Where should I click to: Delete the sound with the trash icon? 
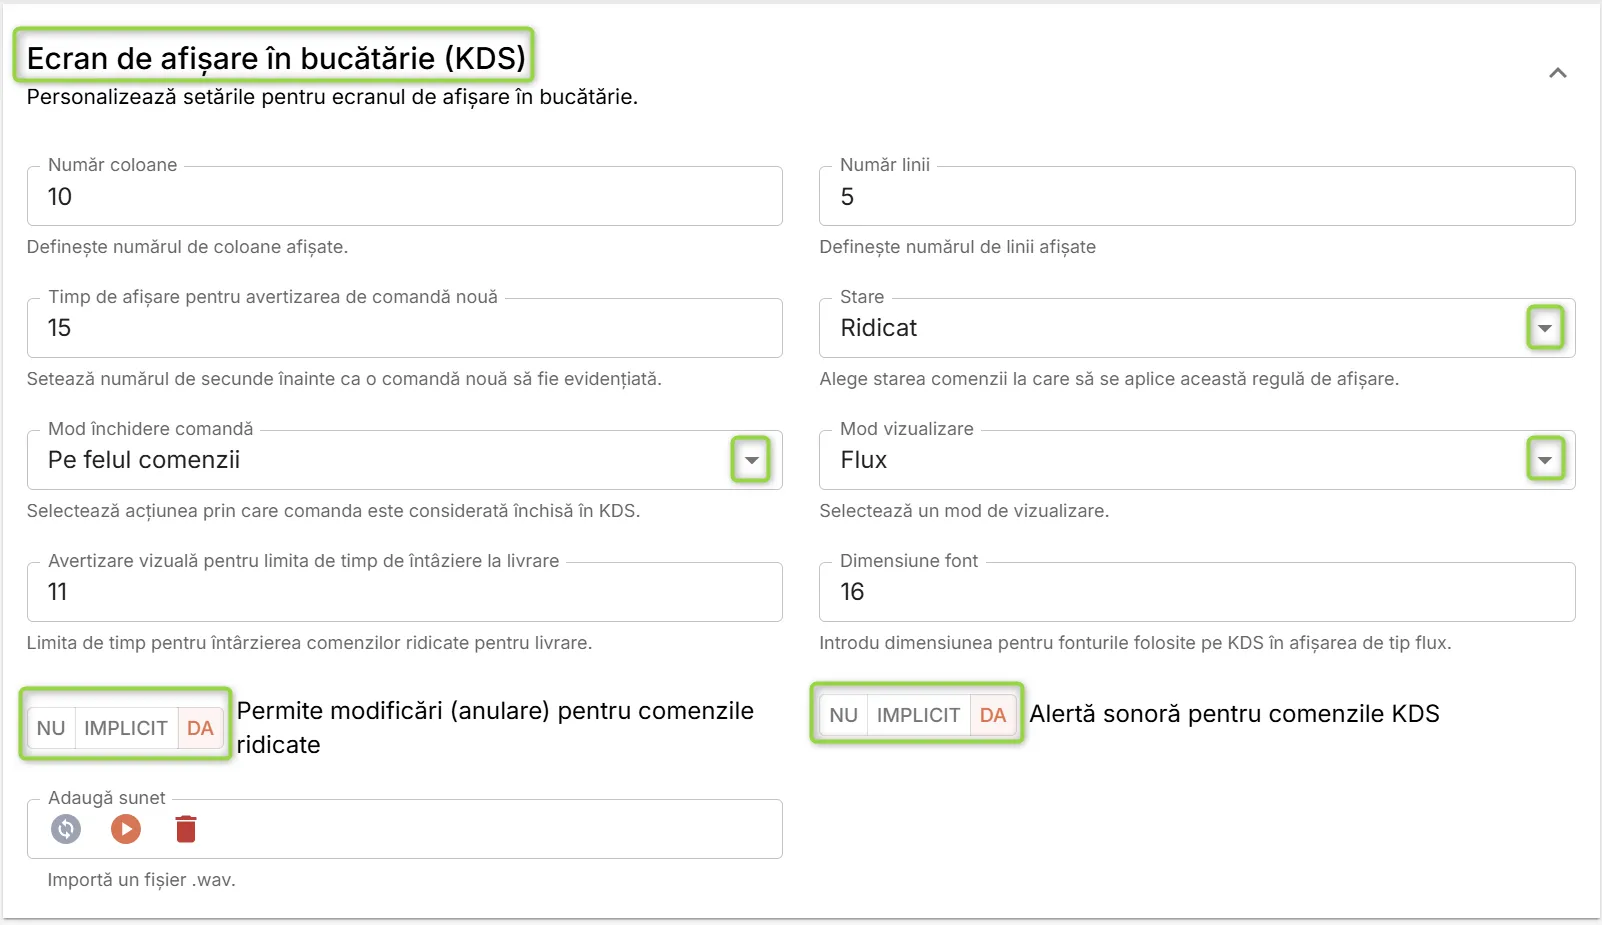pyautogui.click(x=186, y=829)
